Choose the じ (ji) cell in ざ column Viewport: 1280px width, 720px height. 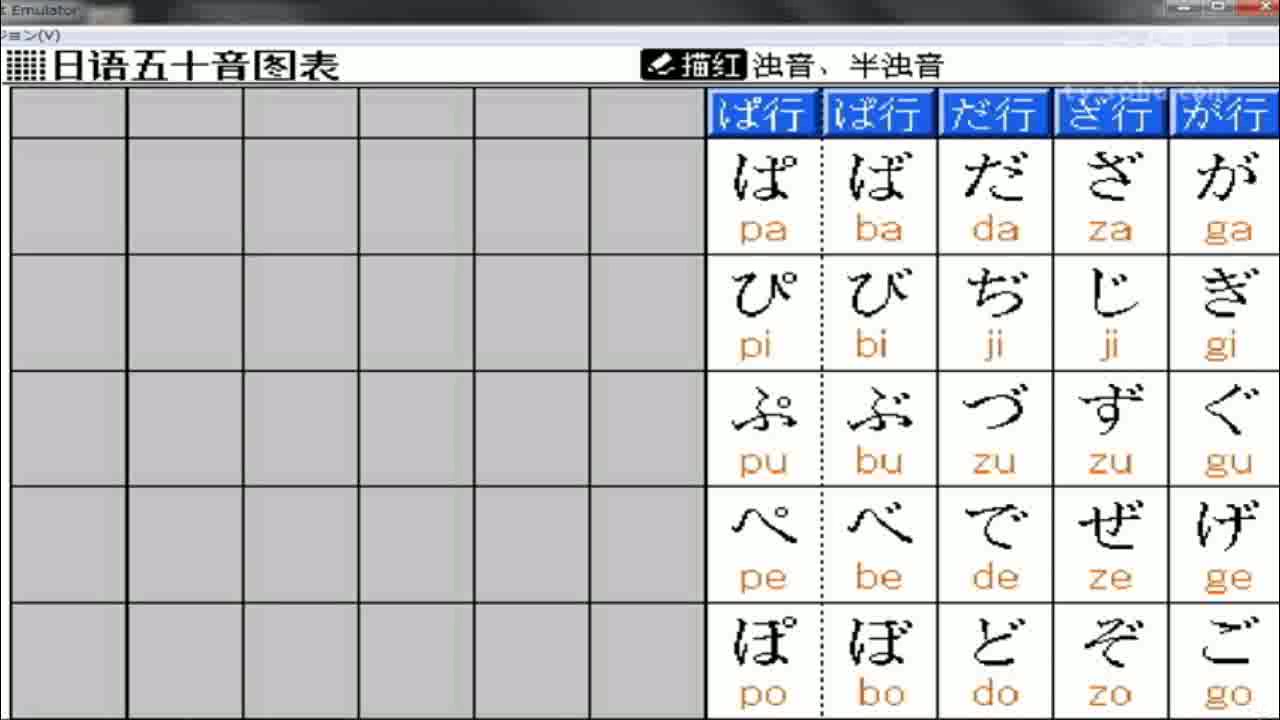click(x=1111, y=313)
